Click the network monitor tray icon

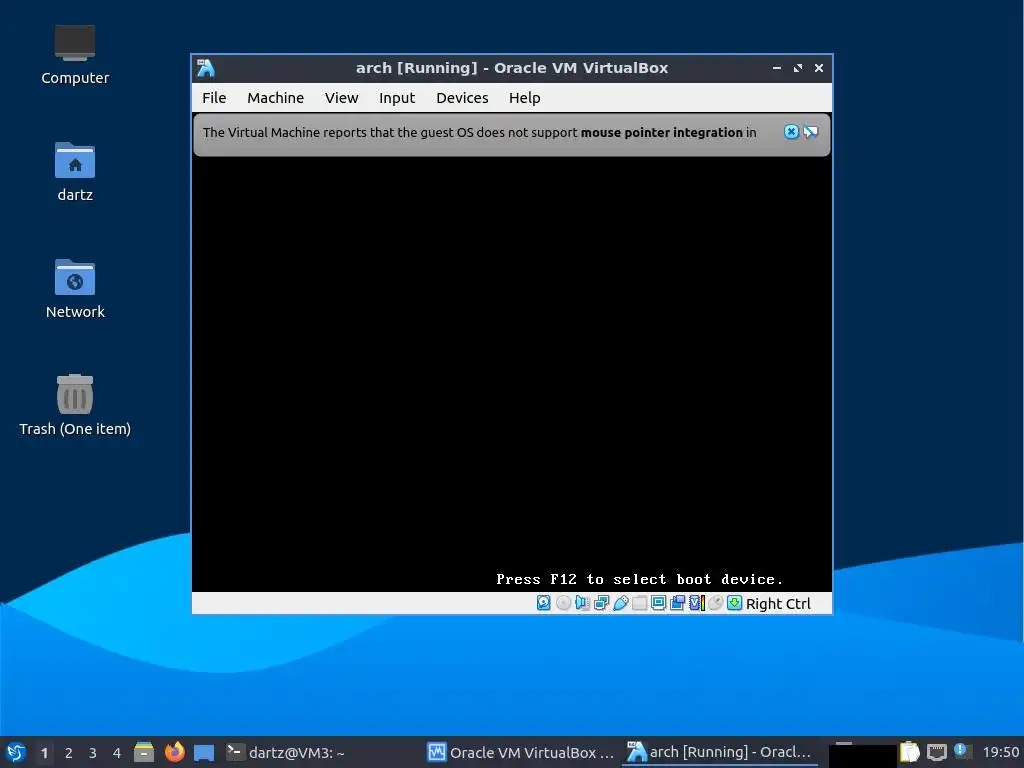point(936,752)
